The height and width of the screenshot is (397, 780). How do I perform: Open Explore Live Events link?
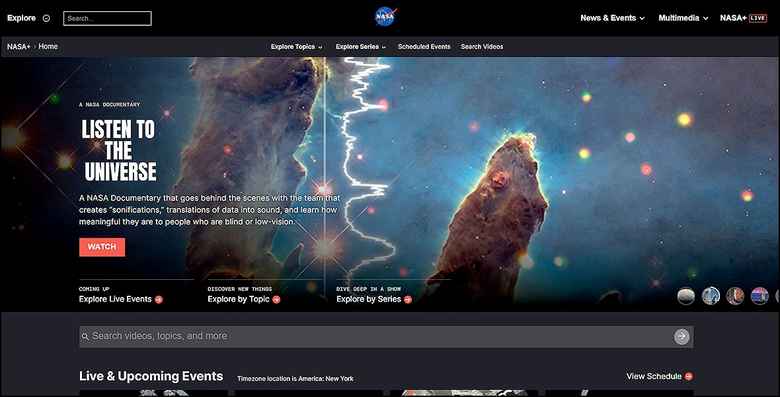point(115,299)
